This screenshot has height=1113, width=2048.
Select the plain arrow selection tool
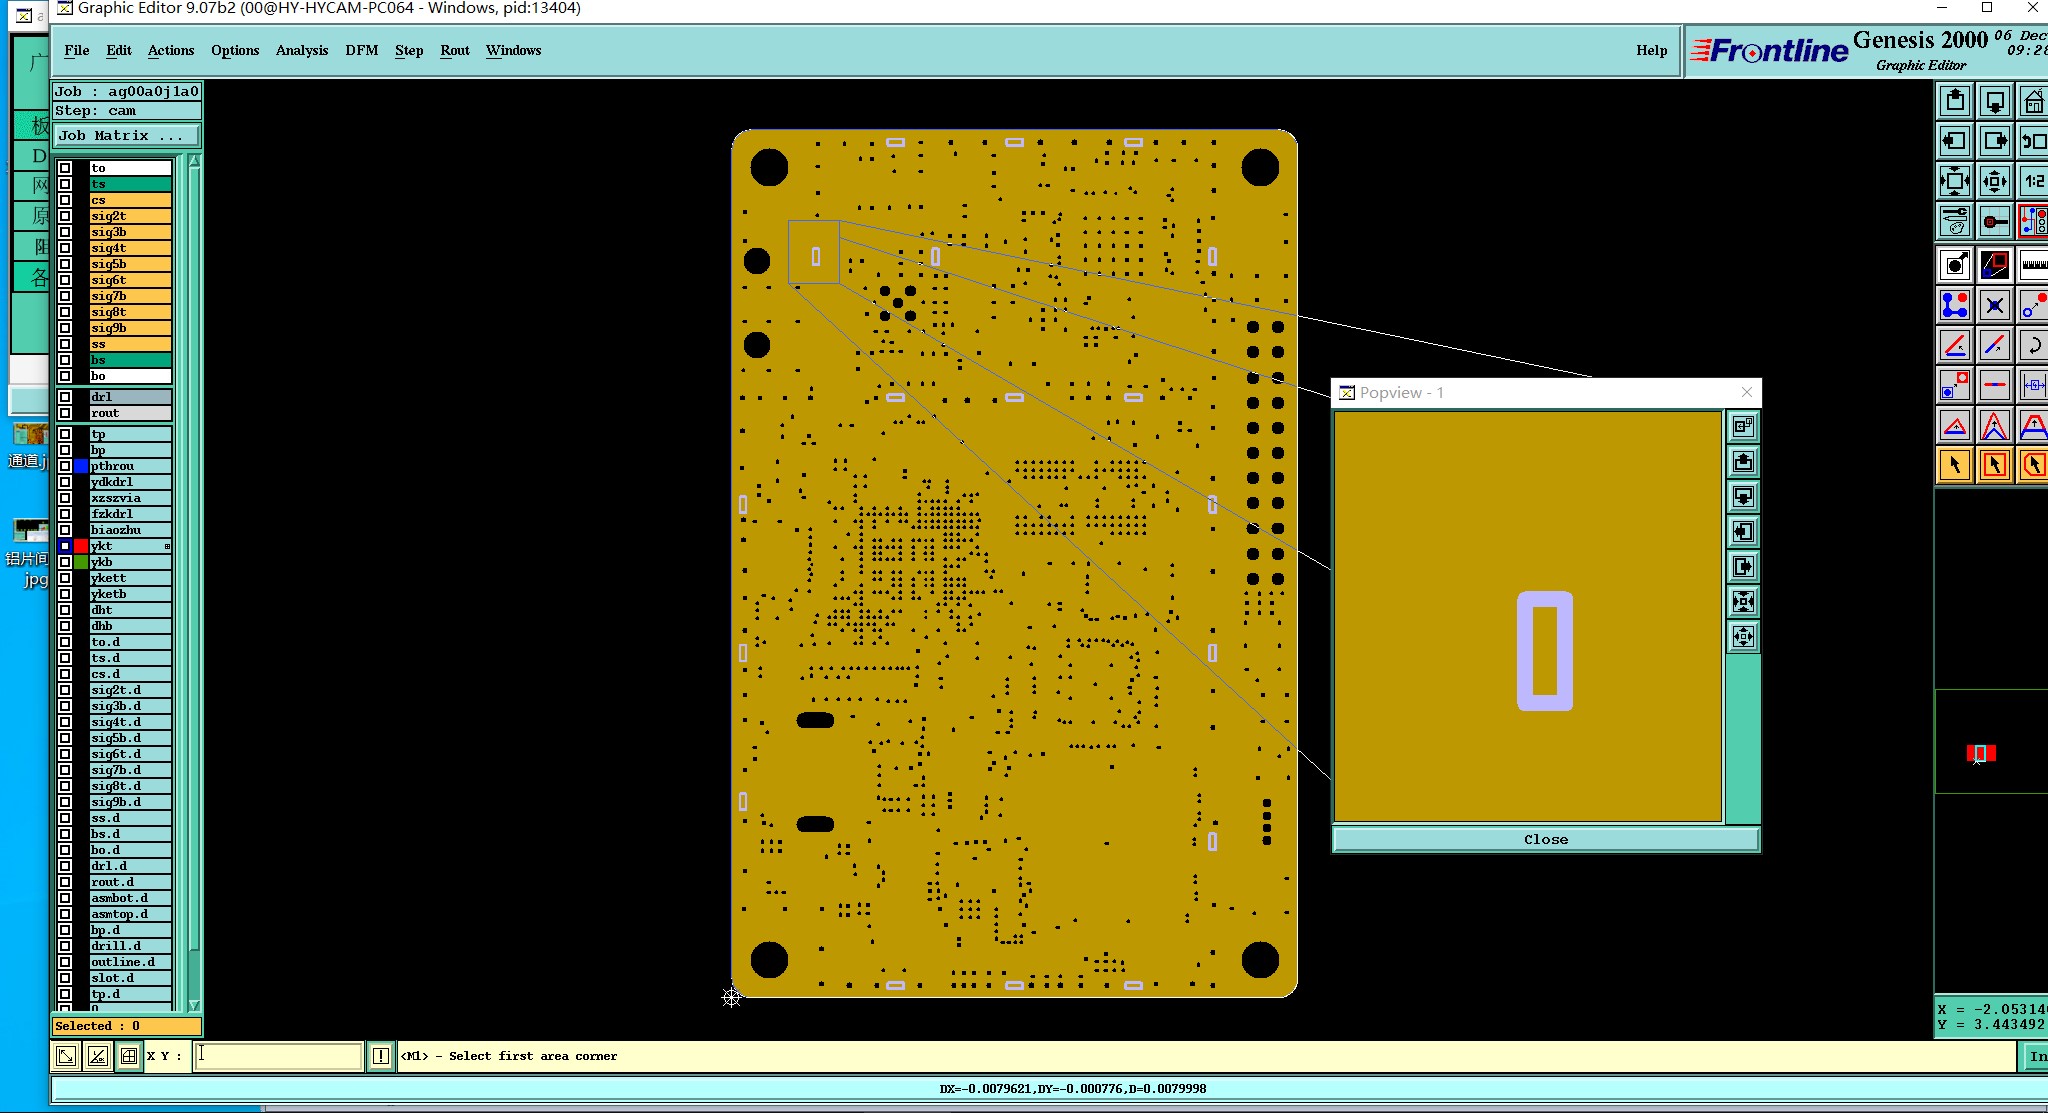coord(1955,465)
